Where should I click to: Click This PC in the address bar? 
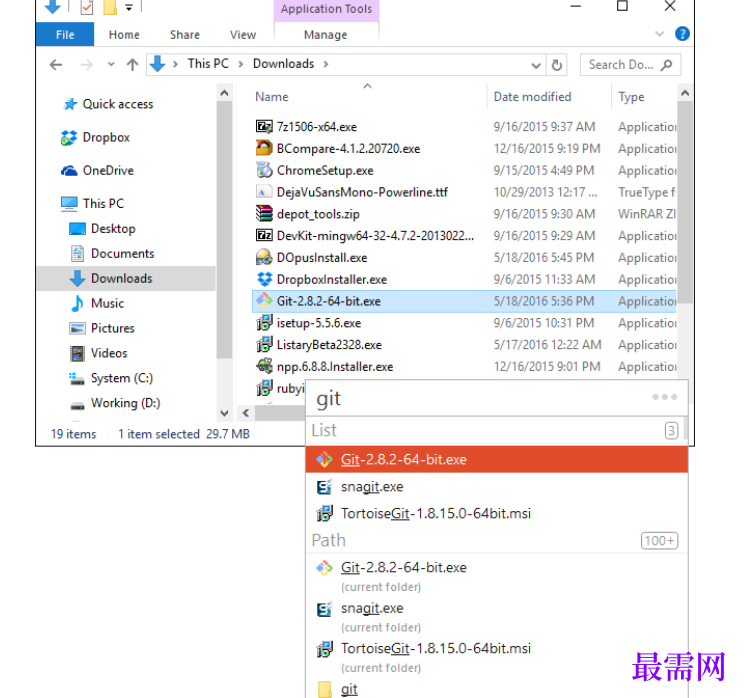coord(208,64)
